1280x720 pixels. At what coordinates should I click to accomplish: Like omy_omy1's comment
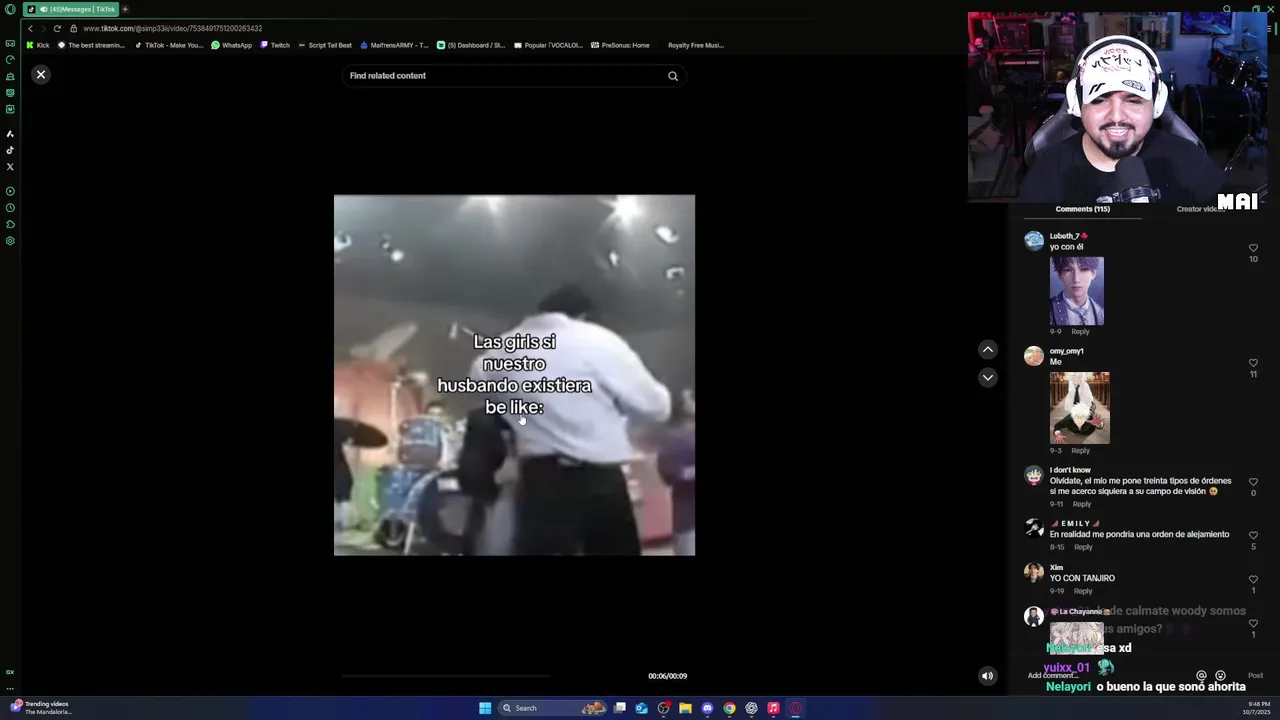tap(1253, 363)
